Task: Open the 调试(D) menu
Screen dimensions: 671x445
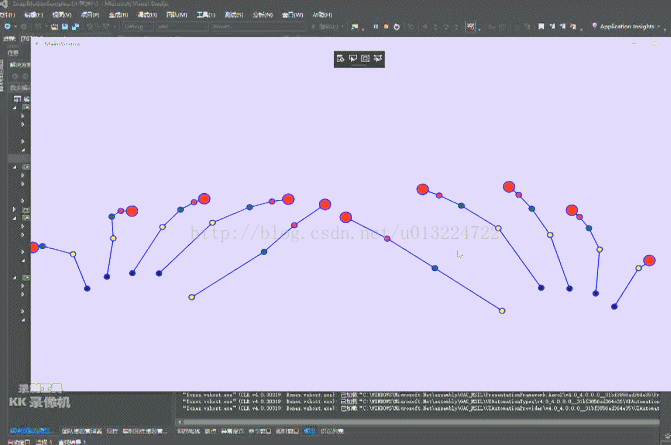Action: tap(147, 15)
